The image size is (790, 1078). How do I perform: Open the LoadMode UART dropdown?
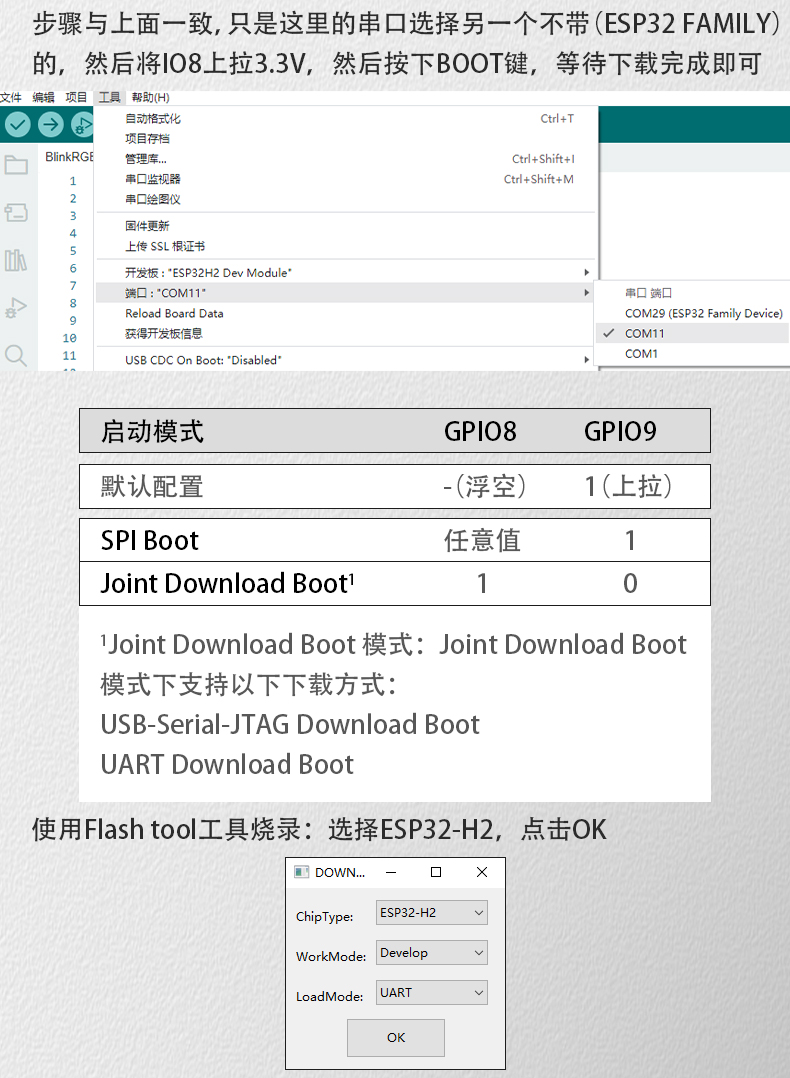(x=432, y=993)
